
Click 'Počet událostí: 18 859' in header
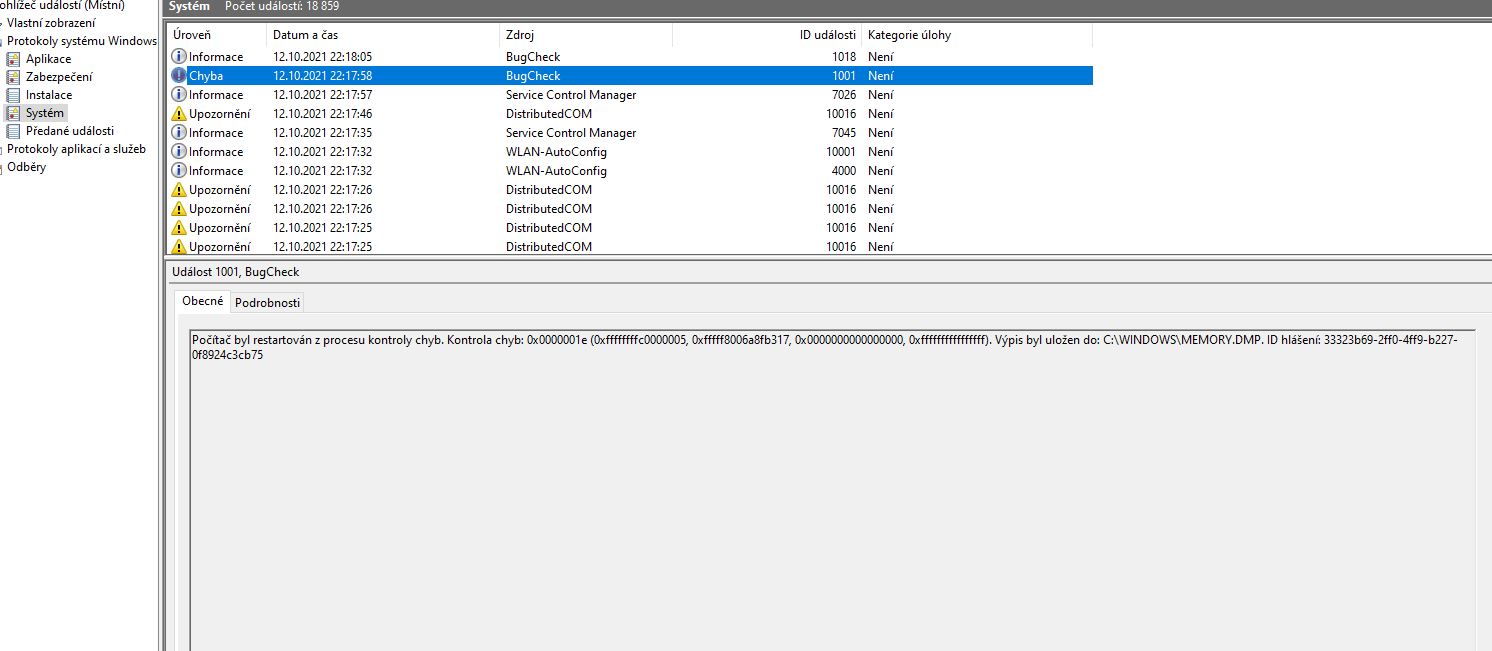pos(282,6)
